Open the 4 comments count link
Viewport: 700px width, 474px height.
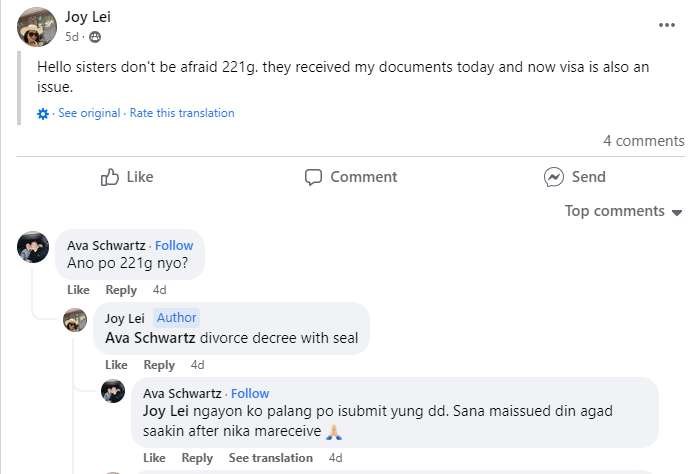click(643, 141)
